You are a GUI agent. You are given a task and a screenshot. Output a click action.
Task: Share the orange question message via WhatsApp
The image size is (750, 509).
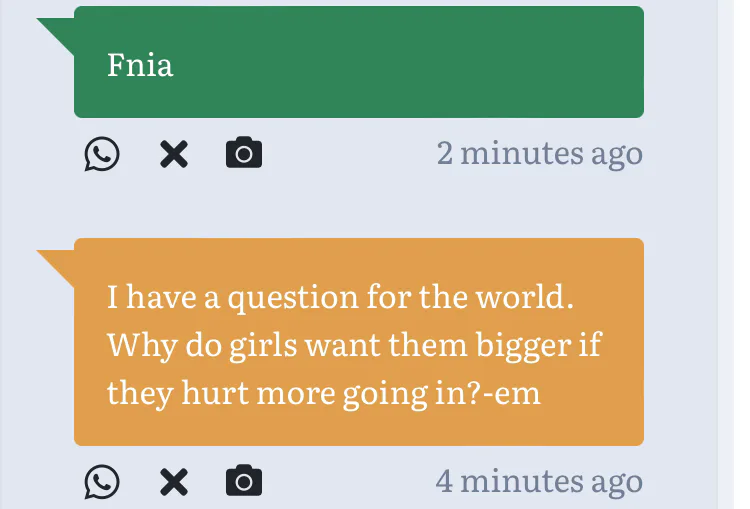[102, 483]
